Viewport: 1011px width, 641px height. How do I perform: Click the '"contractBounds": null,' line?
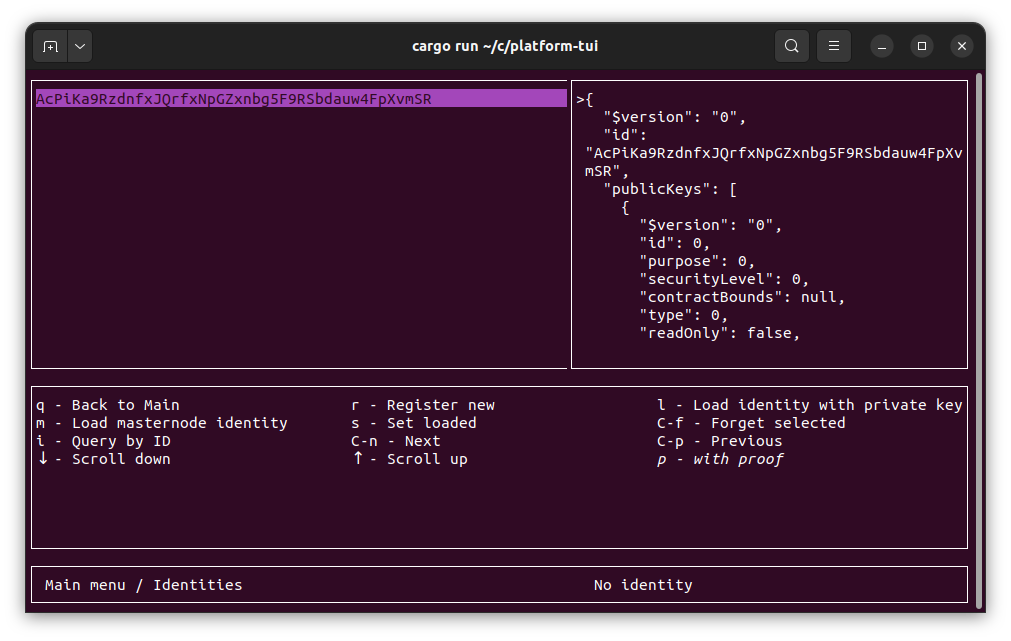coord(742,297)
